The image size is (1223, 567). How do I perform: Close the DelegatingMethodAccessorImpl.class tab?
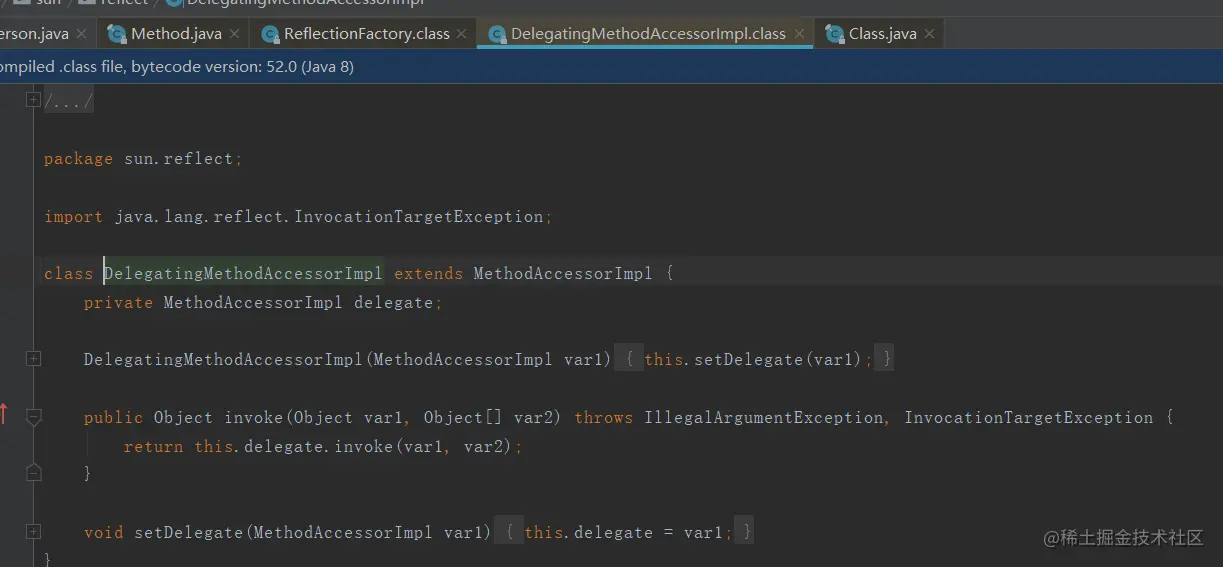(800, 34)
